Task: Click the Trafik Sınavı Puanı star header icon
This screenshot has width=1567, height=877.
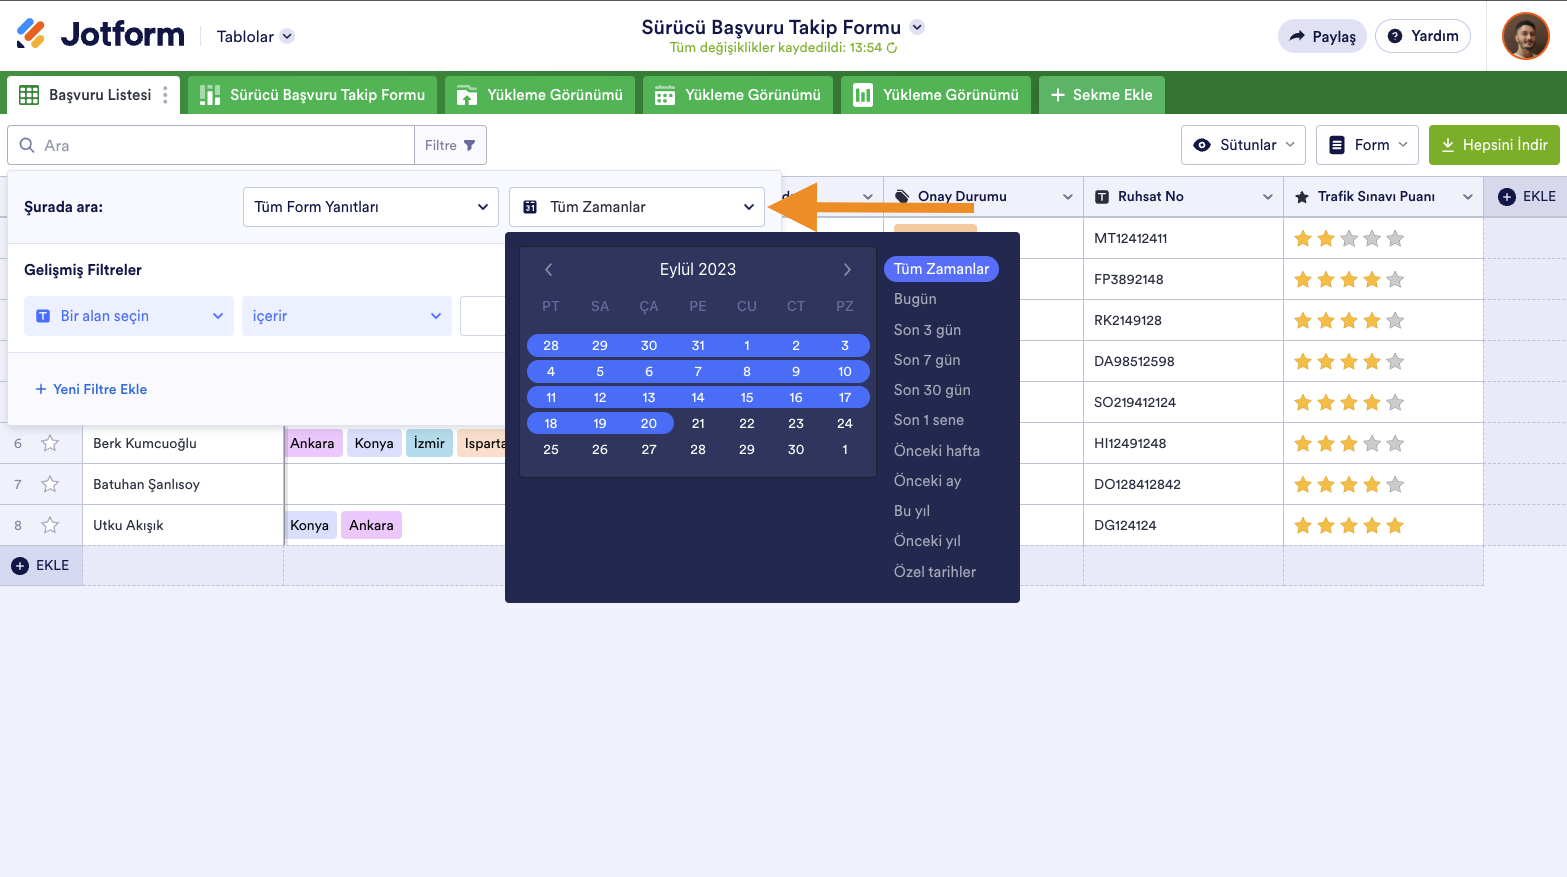Action: point(1301,197)
